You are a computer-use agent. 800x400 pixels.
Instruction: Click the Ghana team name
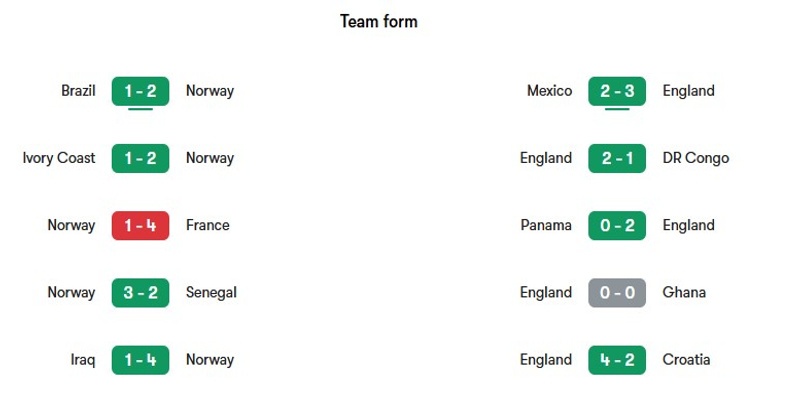(684, 293)
